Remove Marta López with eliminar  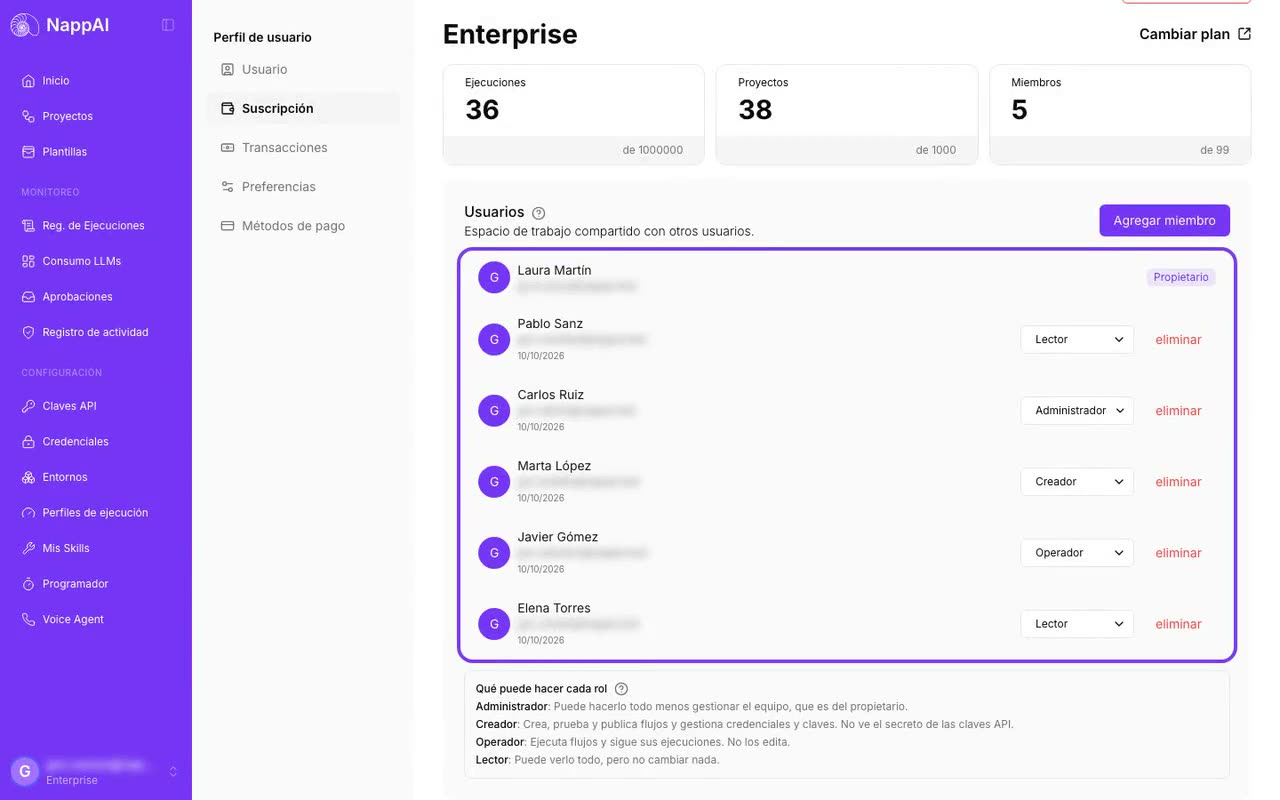1178,482
